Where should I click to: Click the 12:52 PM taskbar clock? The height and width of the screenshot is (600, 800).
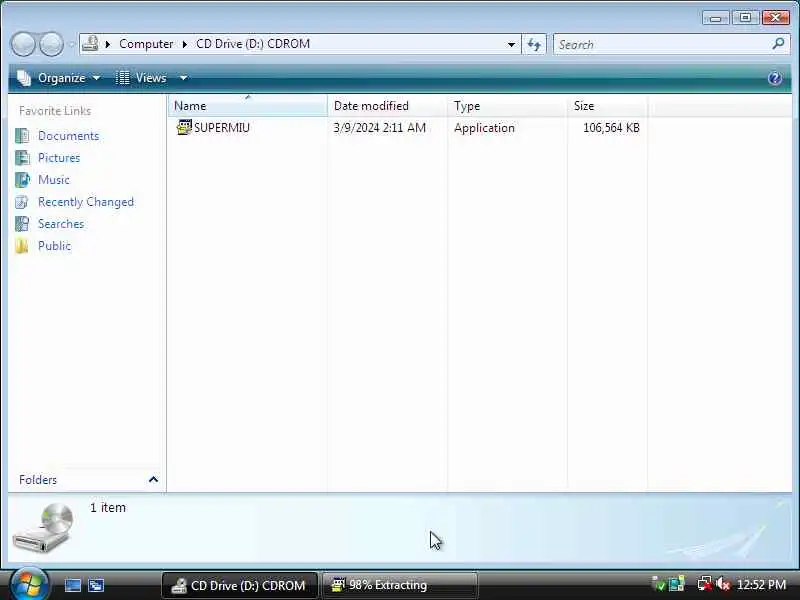click(x=761, y=585)
